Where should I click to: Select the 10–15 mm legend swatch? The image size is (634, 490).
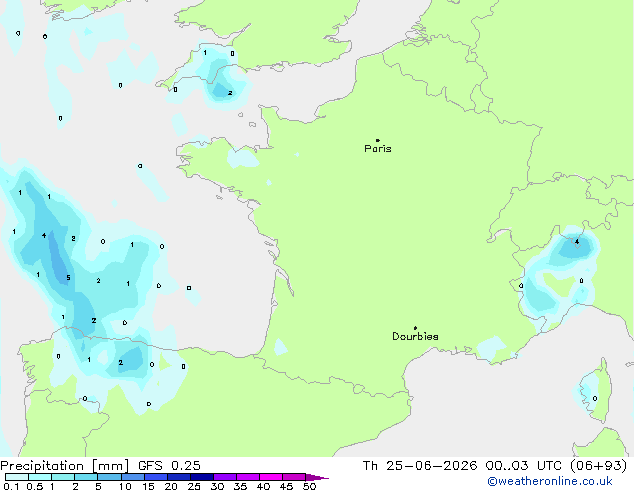point(132,477)
